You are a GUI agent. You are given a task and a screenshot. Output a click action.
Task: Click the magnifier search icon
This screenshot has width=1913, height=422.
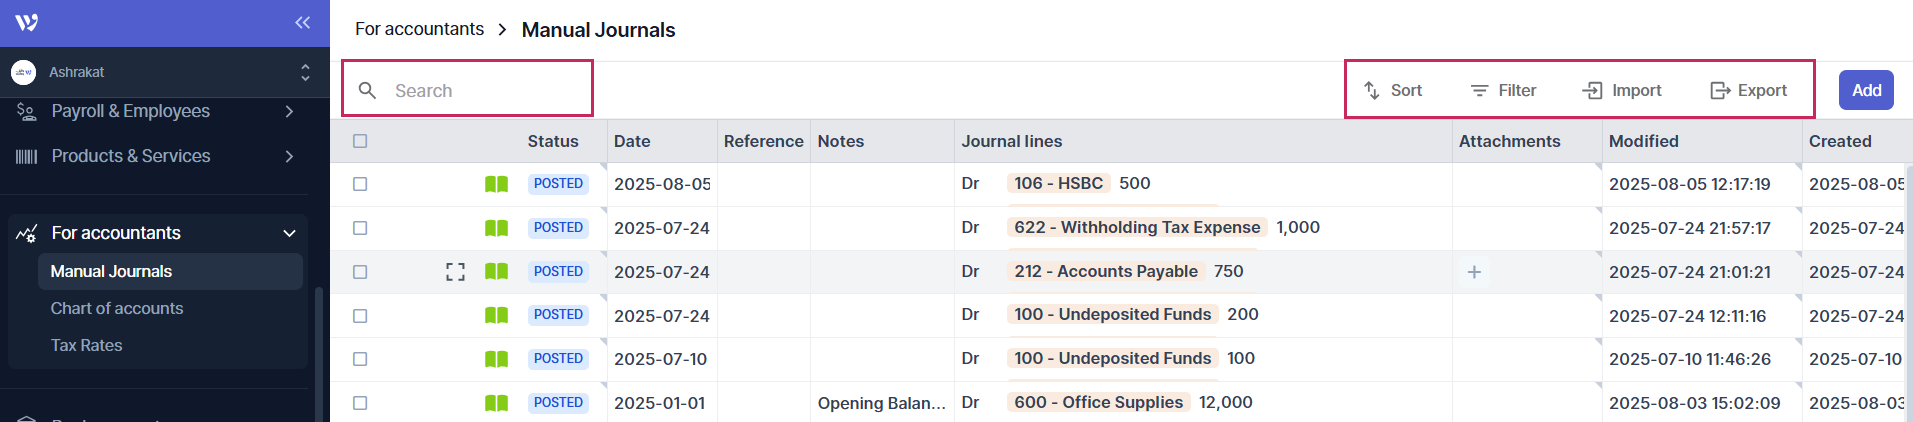(368, 90)
